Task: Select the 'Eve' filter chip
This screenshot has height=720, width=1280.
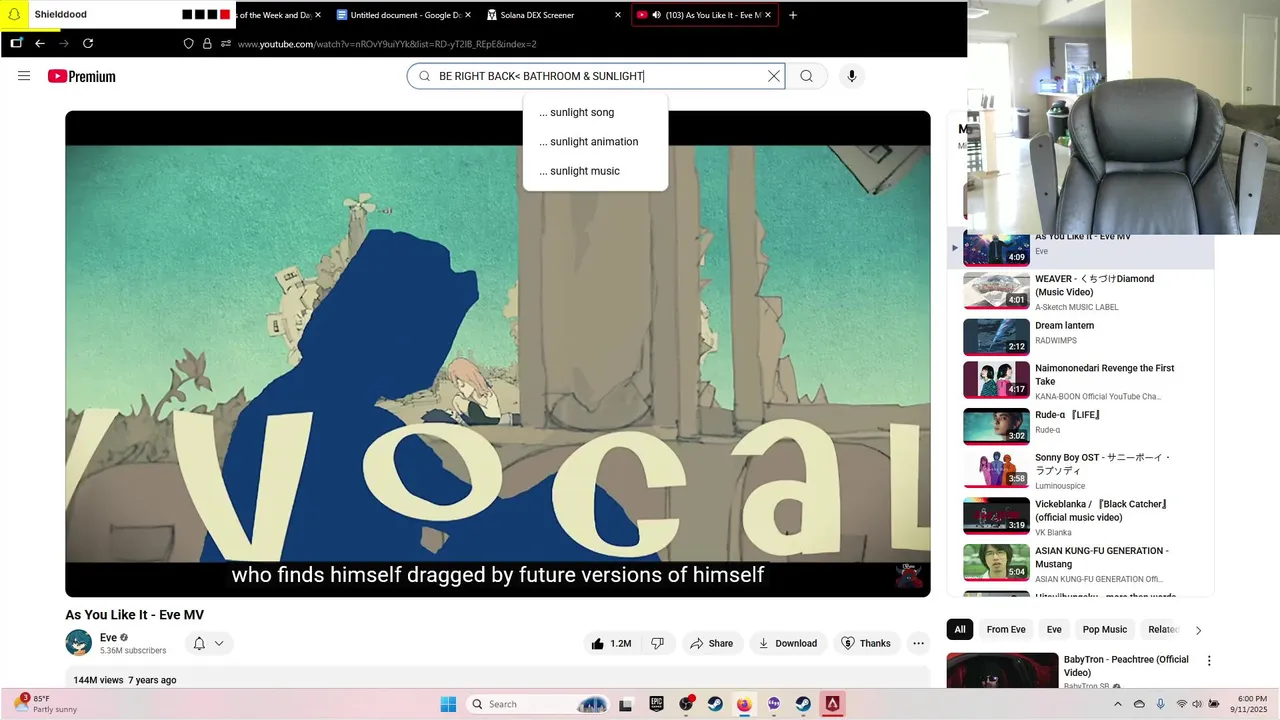Action: tap(1054, 629)
